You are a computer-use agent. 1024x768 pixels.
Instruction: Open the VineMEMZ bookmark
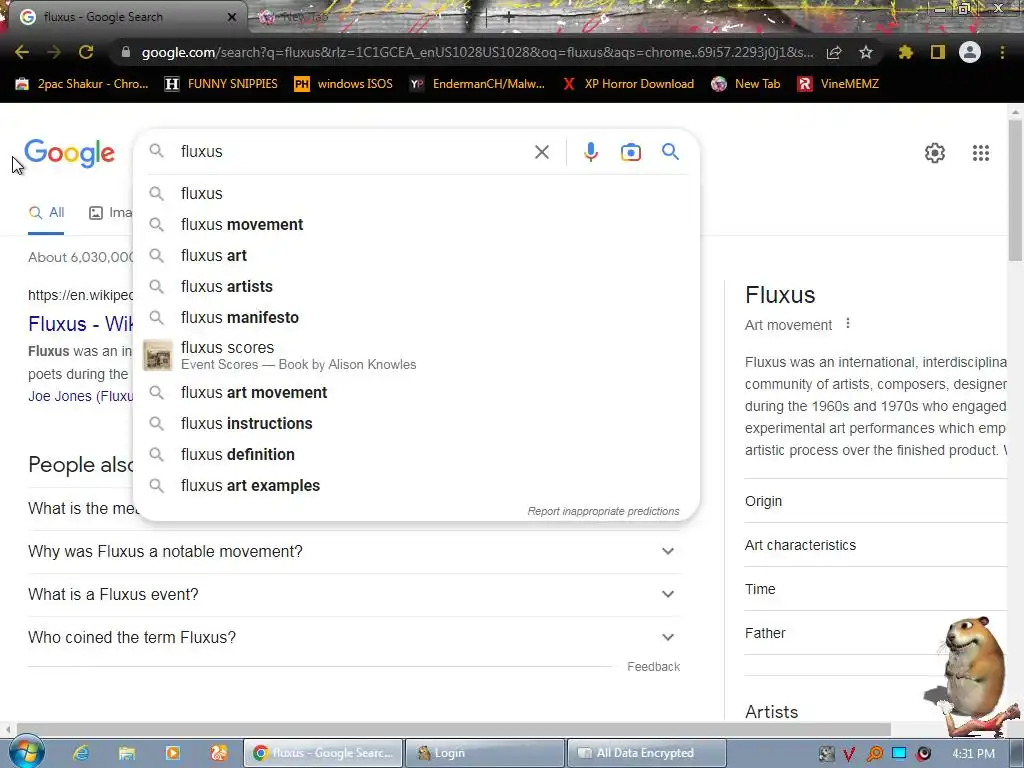839,84
